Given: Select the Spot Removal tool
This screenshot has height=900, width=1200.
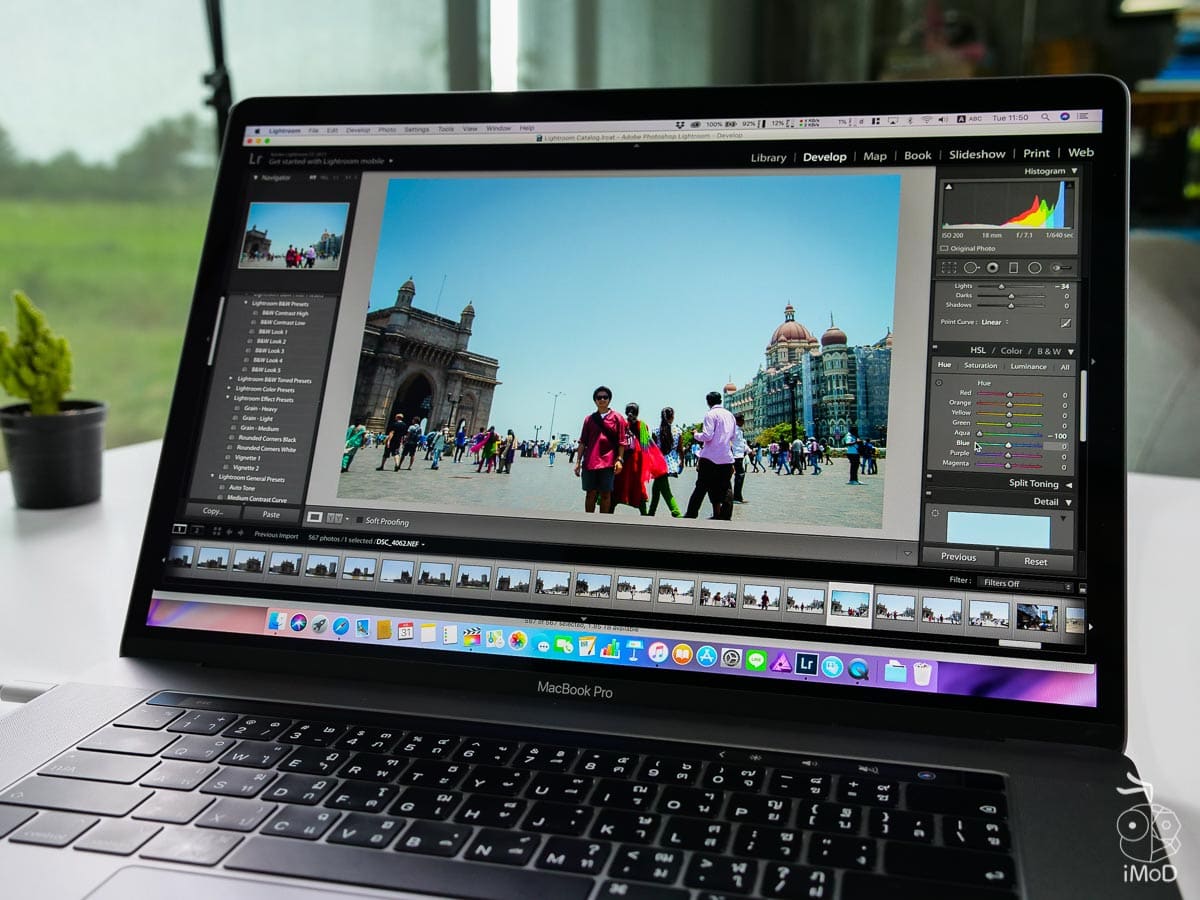Looking at the screenshot, I should click(970, 267).
